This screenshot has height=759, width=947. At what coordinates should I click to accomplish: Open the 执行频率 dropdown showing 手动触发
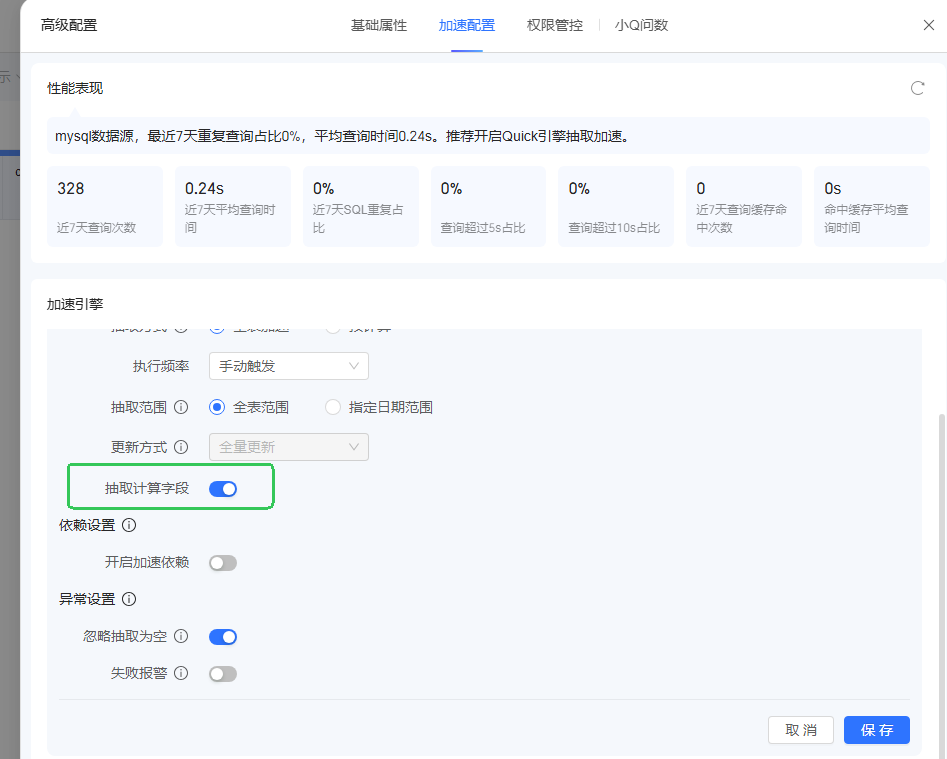click(288, 366)
